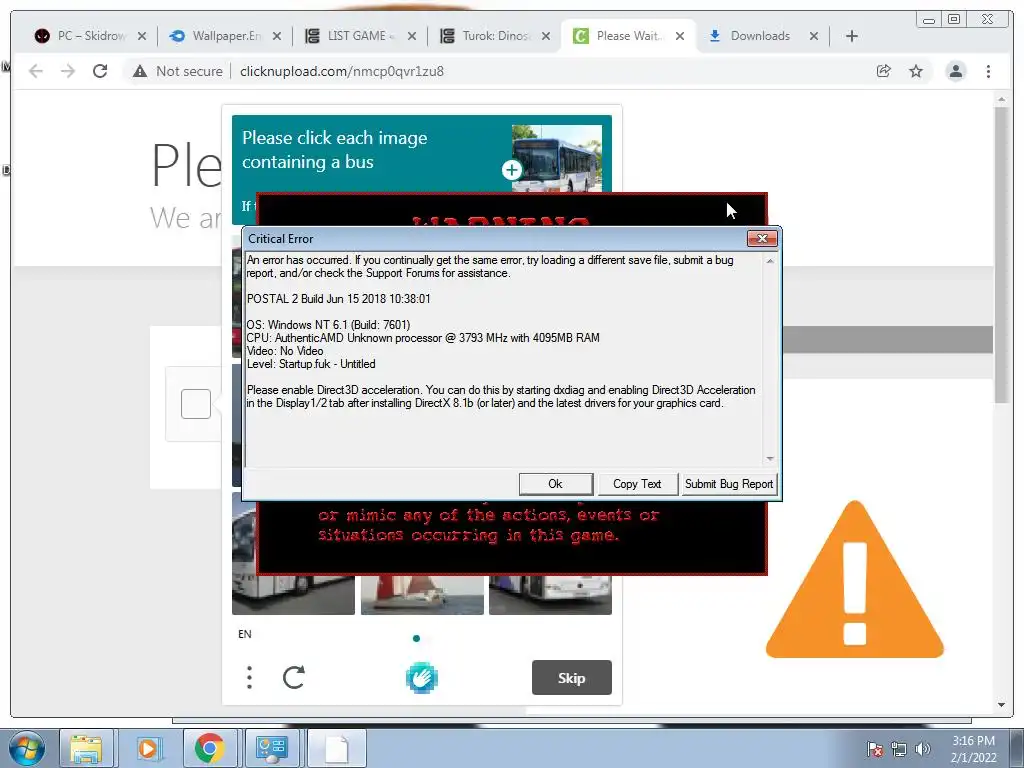Click Submit Bug Report button
Image resolution: width=1024 pixels, height=768 pixels.
[729, 484]
